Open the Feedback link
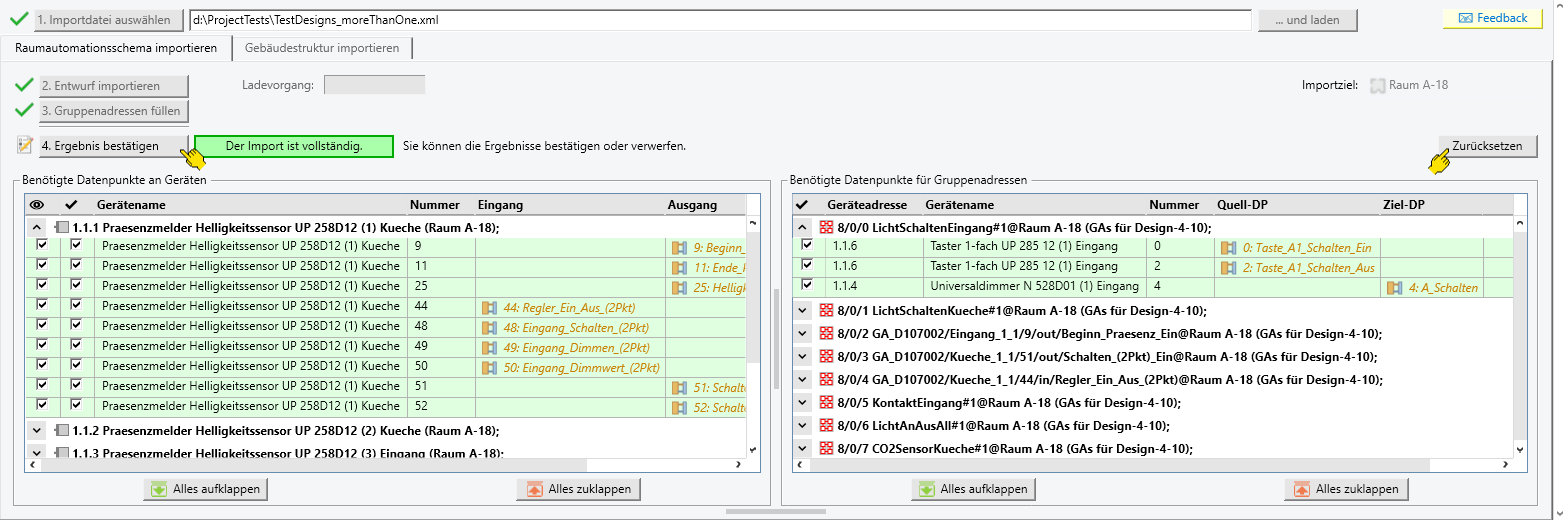 pos(1493,18)
